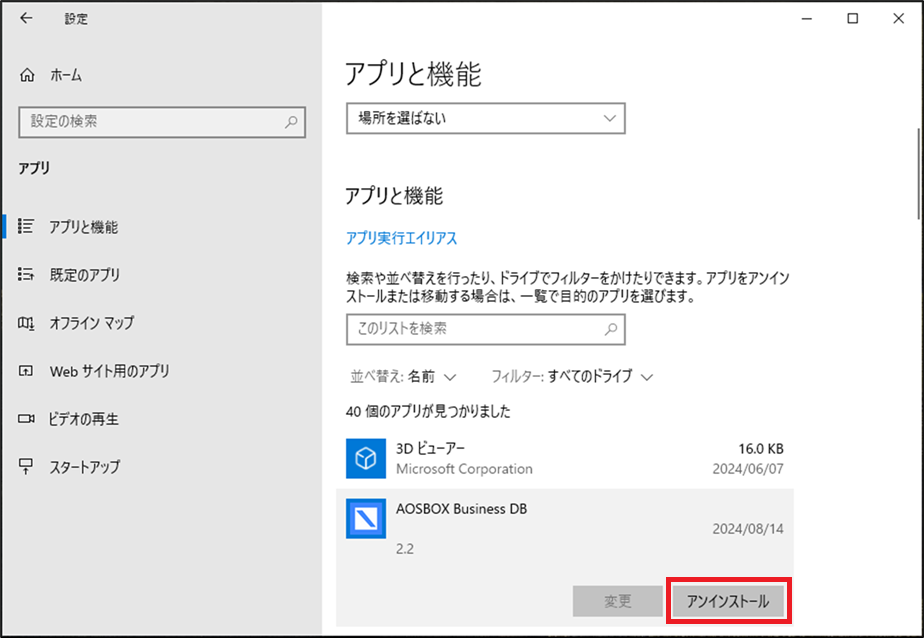Click the アンインストール button
924x638 pixels.
(728, 601)
